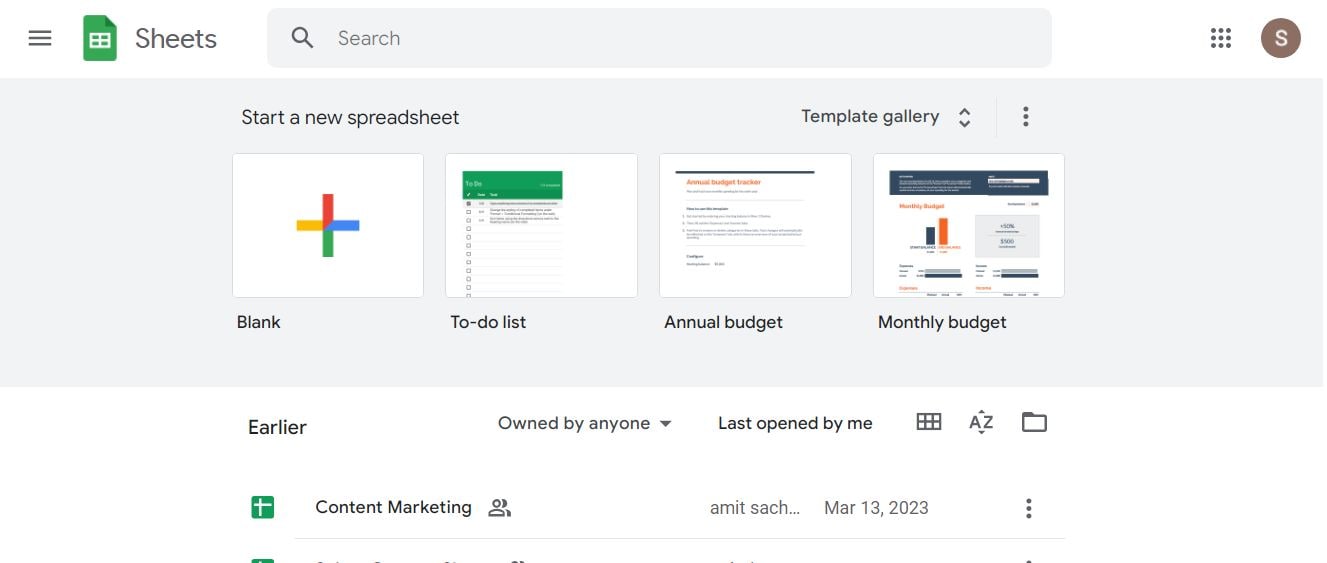
Task: Open the AZ sort options
Action: (x=981, y=422)
